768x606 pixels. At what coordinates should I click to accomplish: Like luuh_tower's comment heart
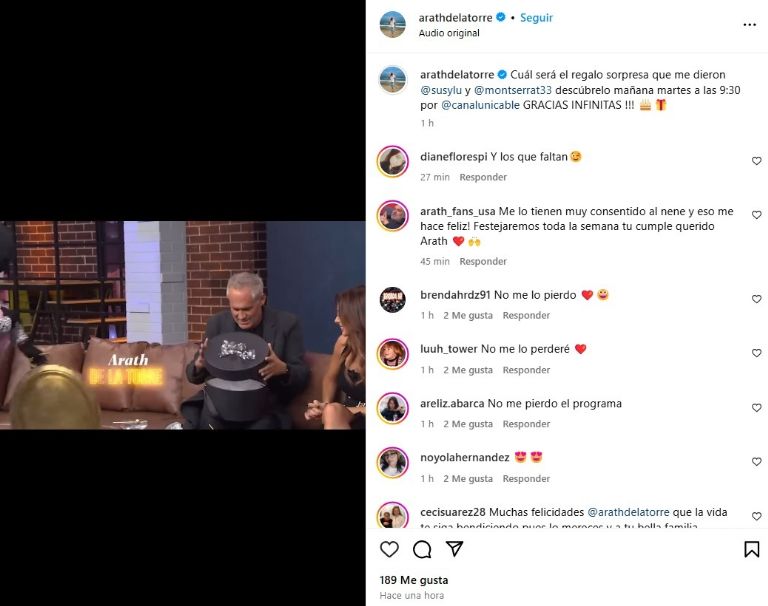click(757, 353)
